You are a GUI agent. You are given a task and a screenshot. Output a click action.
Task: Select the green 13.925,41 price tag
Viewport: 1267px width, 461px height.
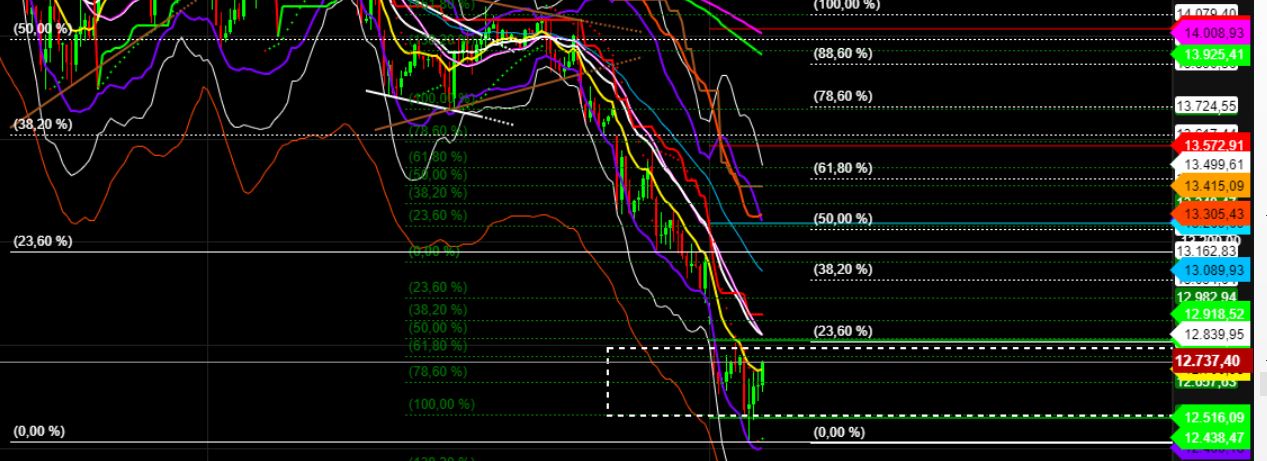pos(1209,54)
